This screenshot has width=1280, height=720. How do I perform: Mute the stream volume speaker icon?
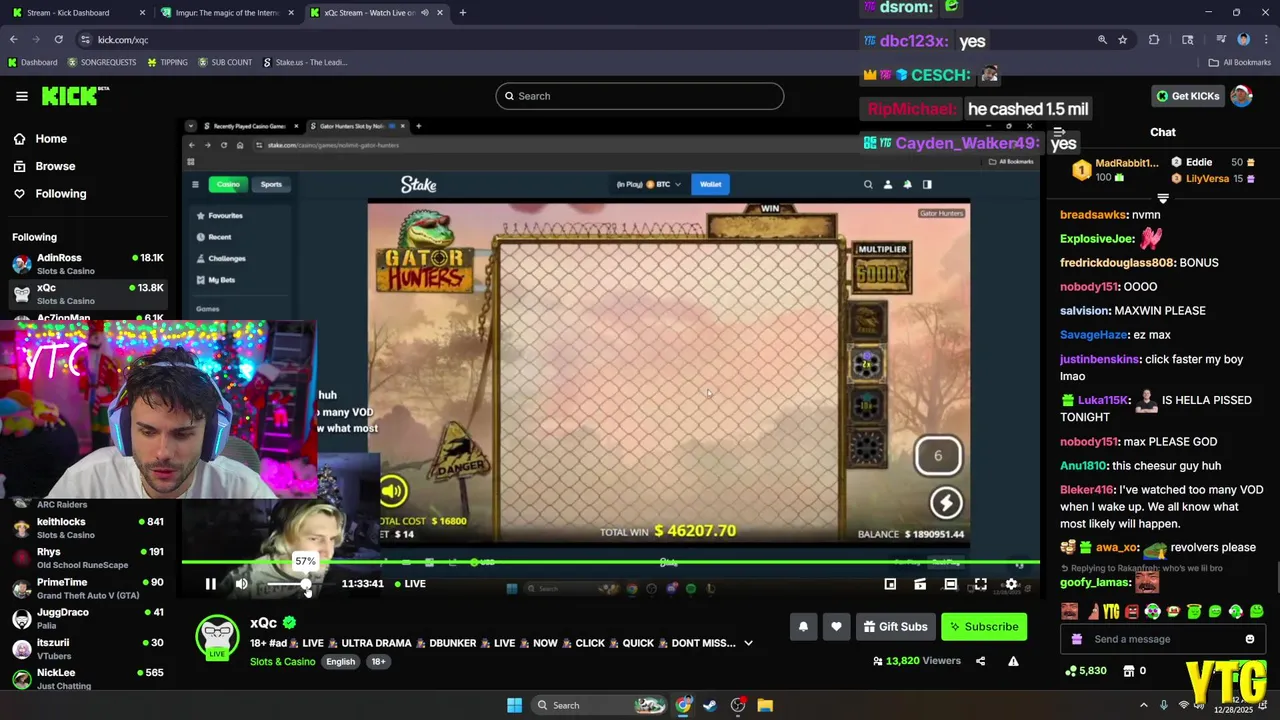coord(241,584)
